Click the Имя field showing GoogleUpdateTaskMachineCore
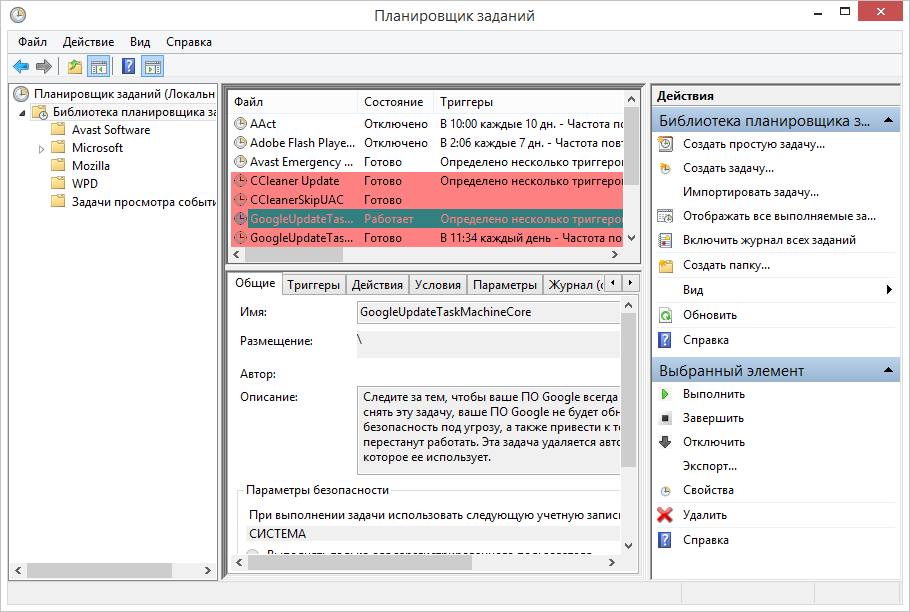Viewport: 910px width, 612px height. click(489, 312)
